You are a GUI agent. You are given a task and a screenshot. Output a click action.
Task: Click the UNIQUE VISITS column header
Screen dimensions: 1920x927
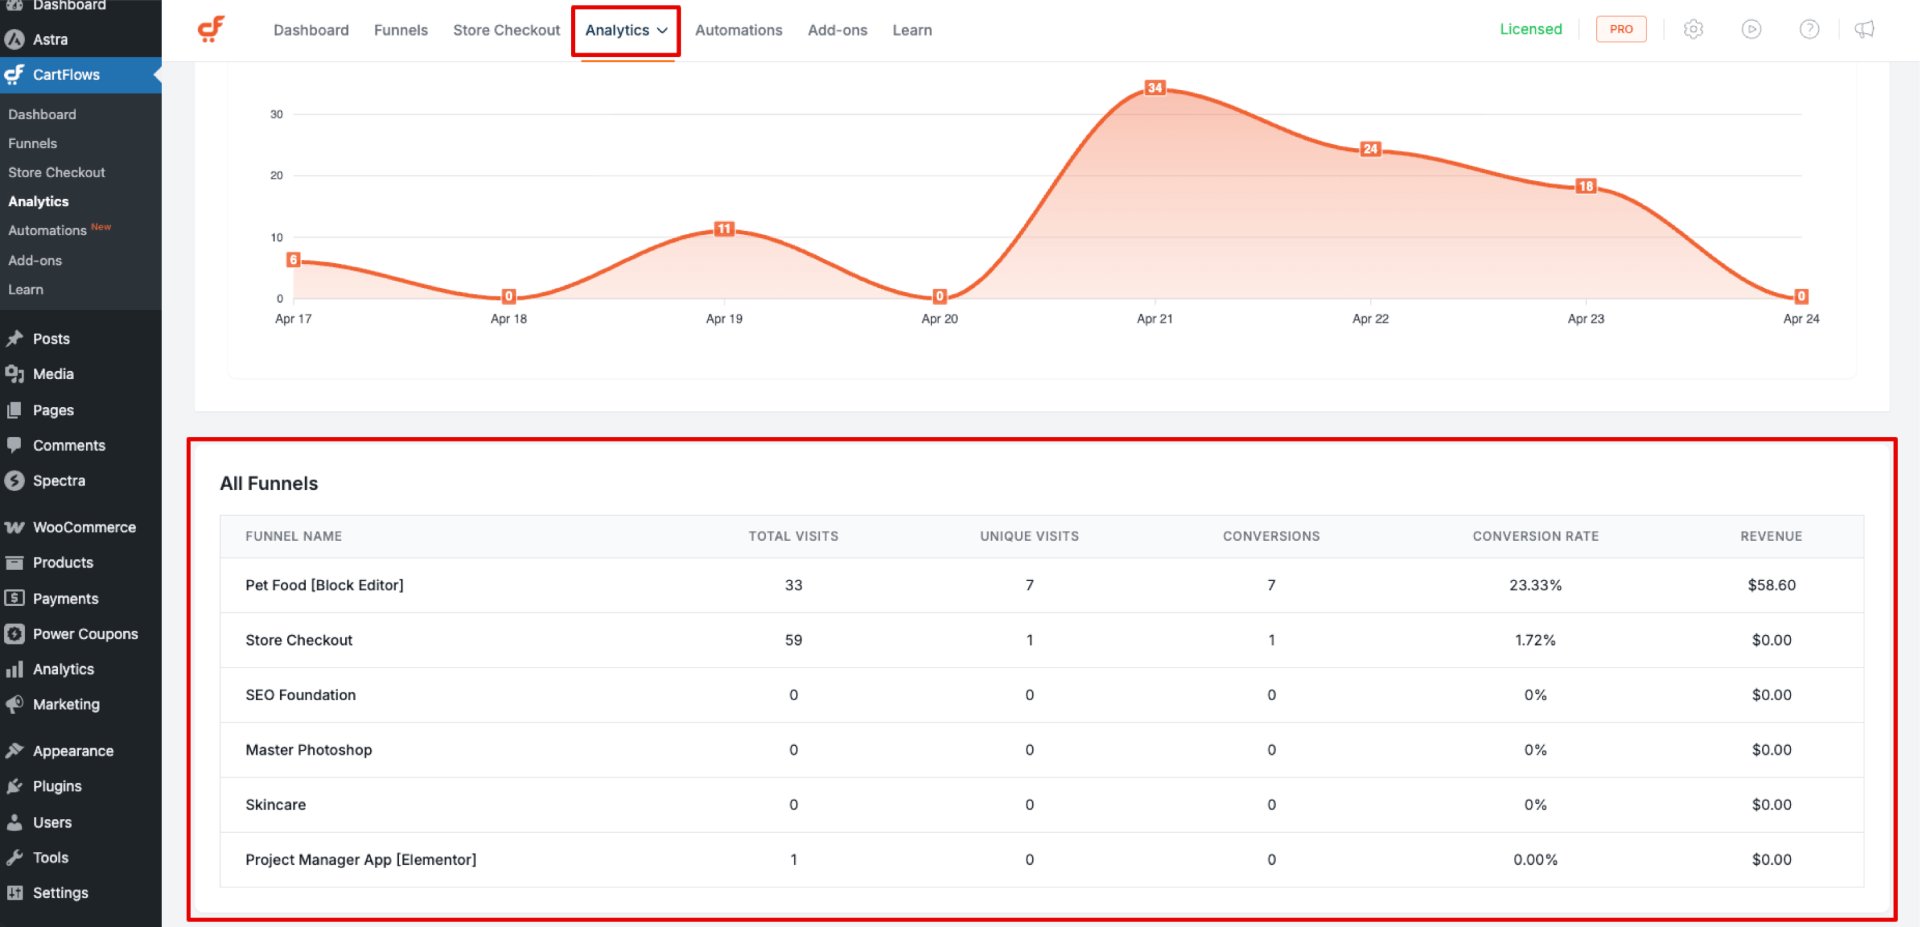pos(1029,536)
